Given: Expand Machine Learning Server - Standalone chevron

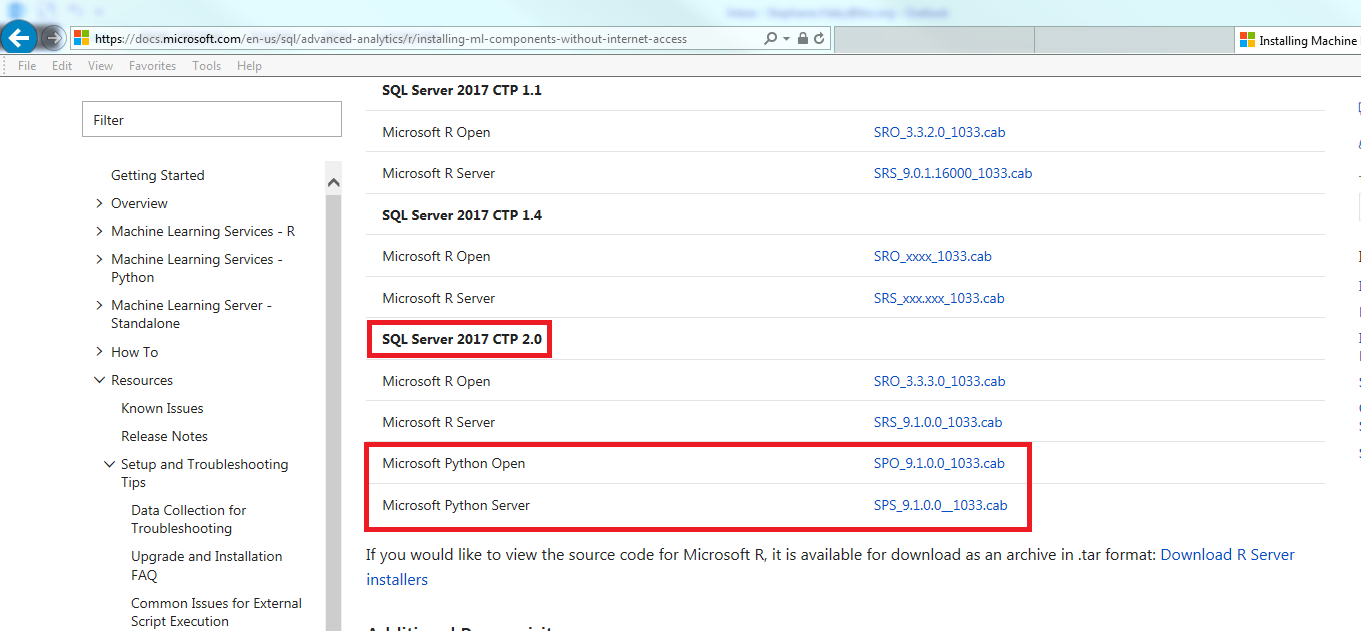Looking at the screenshot, I should [x=99, y=305].
